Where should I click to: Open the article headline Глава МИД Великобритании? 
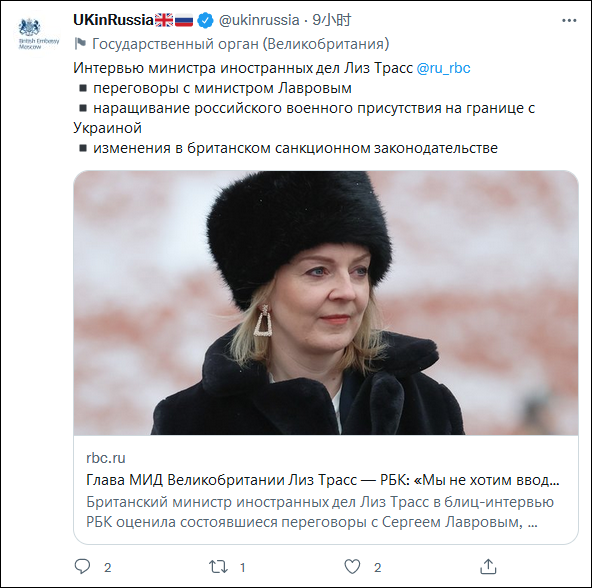click(x=323, y=480)
